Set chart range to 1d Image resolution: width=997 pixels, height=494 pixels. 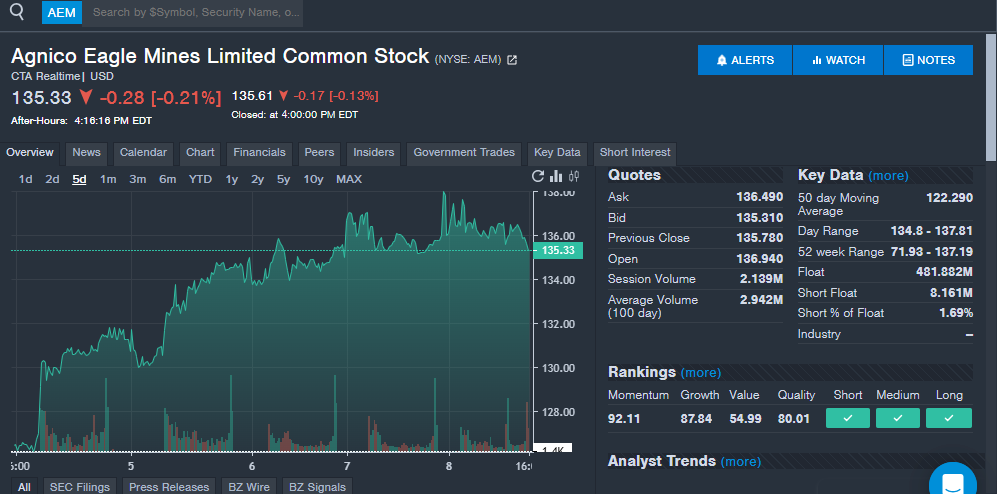(x=25, y=179)
